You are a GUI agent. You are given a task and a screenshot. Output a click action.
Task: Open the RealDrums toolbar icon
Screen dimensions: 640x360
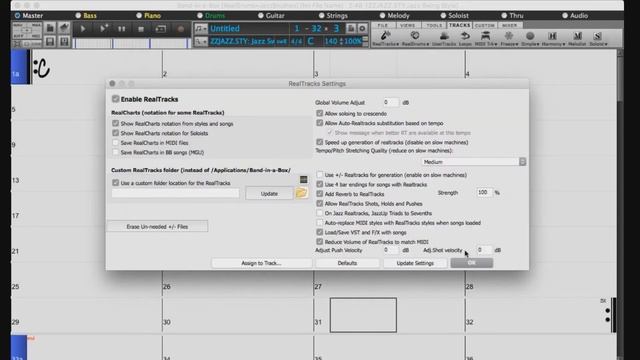pyautogui.click(x=415, y=38)
